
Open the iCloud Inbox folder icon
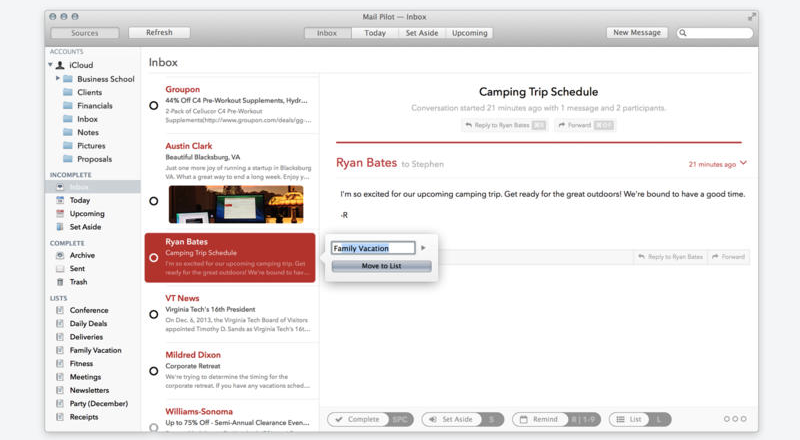[67, 118]
